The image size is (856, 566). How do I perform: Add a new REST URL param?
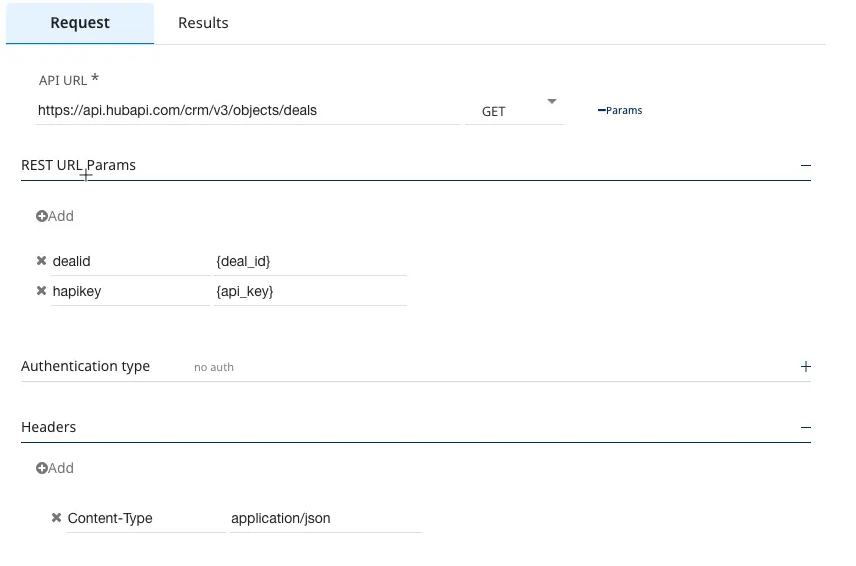point(55,216)
